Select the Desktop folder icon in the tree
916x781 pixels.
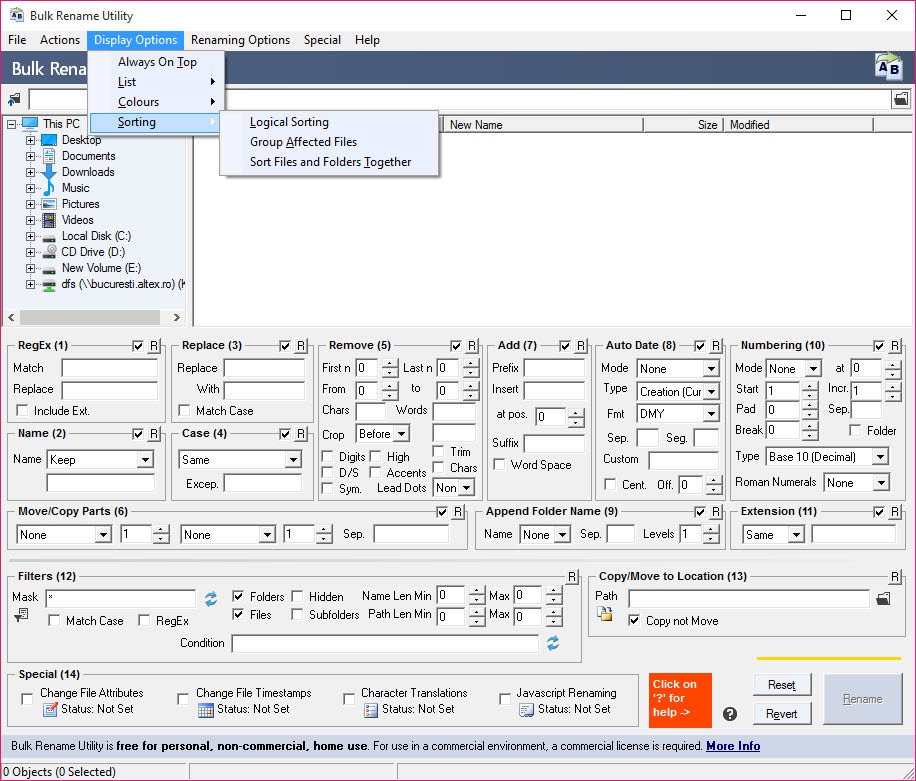tap(50, 140)
